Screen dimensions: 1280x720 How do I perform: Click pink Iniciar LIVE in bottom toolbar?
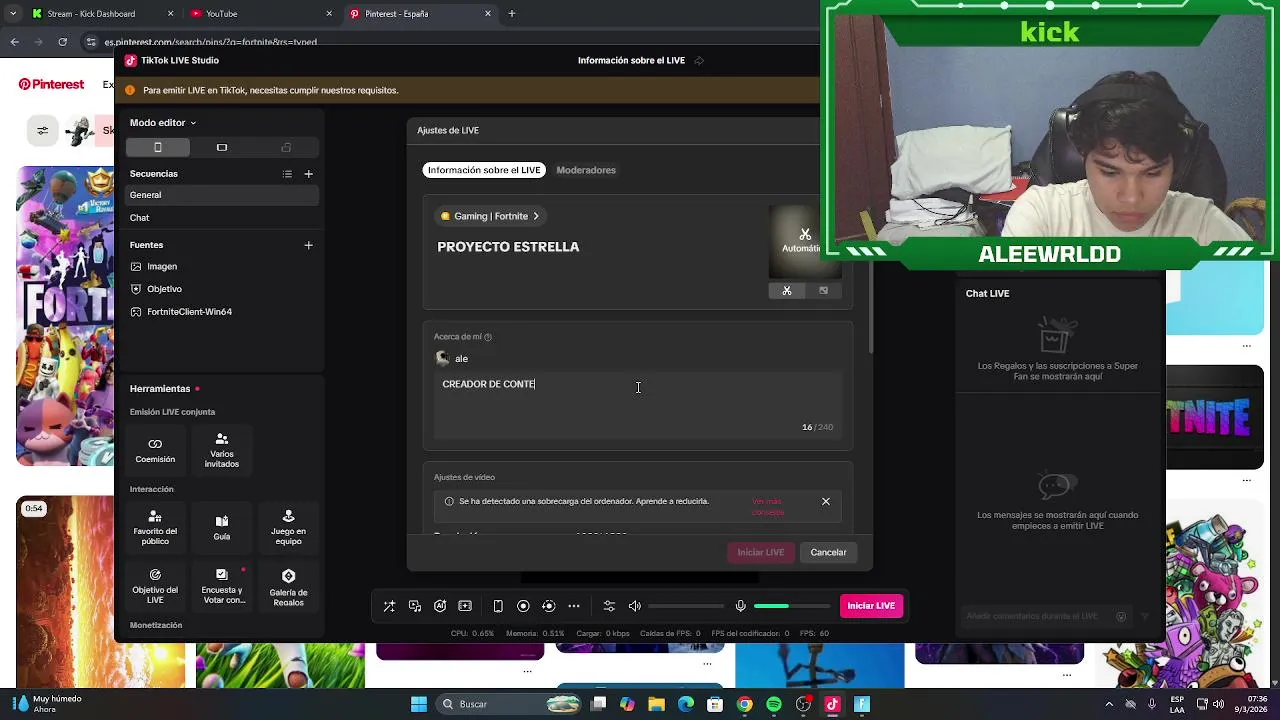click(x=871, y=606)
